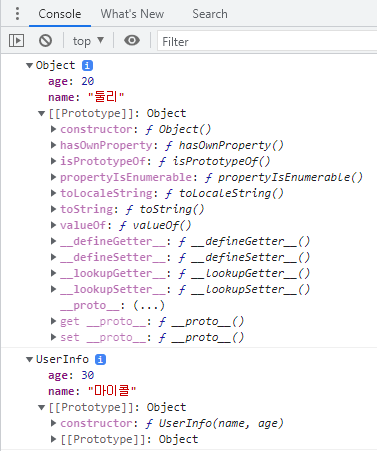
Task: Select the name "둘리" property
Action: tap(86, 97)
